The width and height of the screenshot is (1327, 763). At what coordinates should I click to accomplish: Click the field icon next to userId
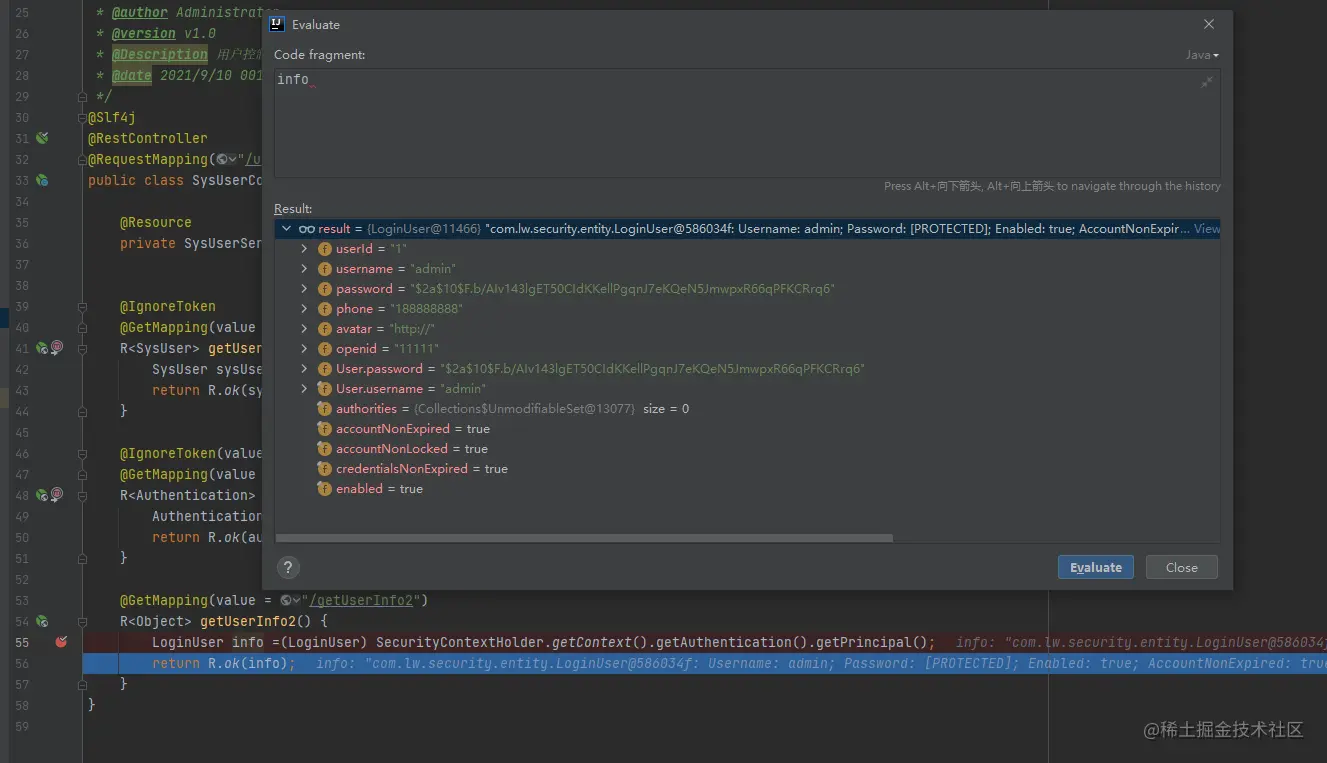coord(324,249)
